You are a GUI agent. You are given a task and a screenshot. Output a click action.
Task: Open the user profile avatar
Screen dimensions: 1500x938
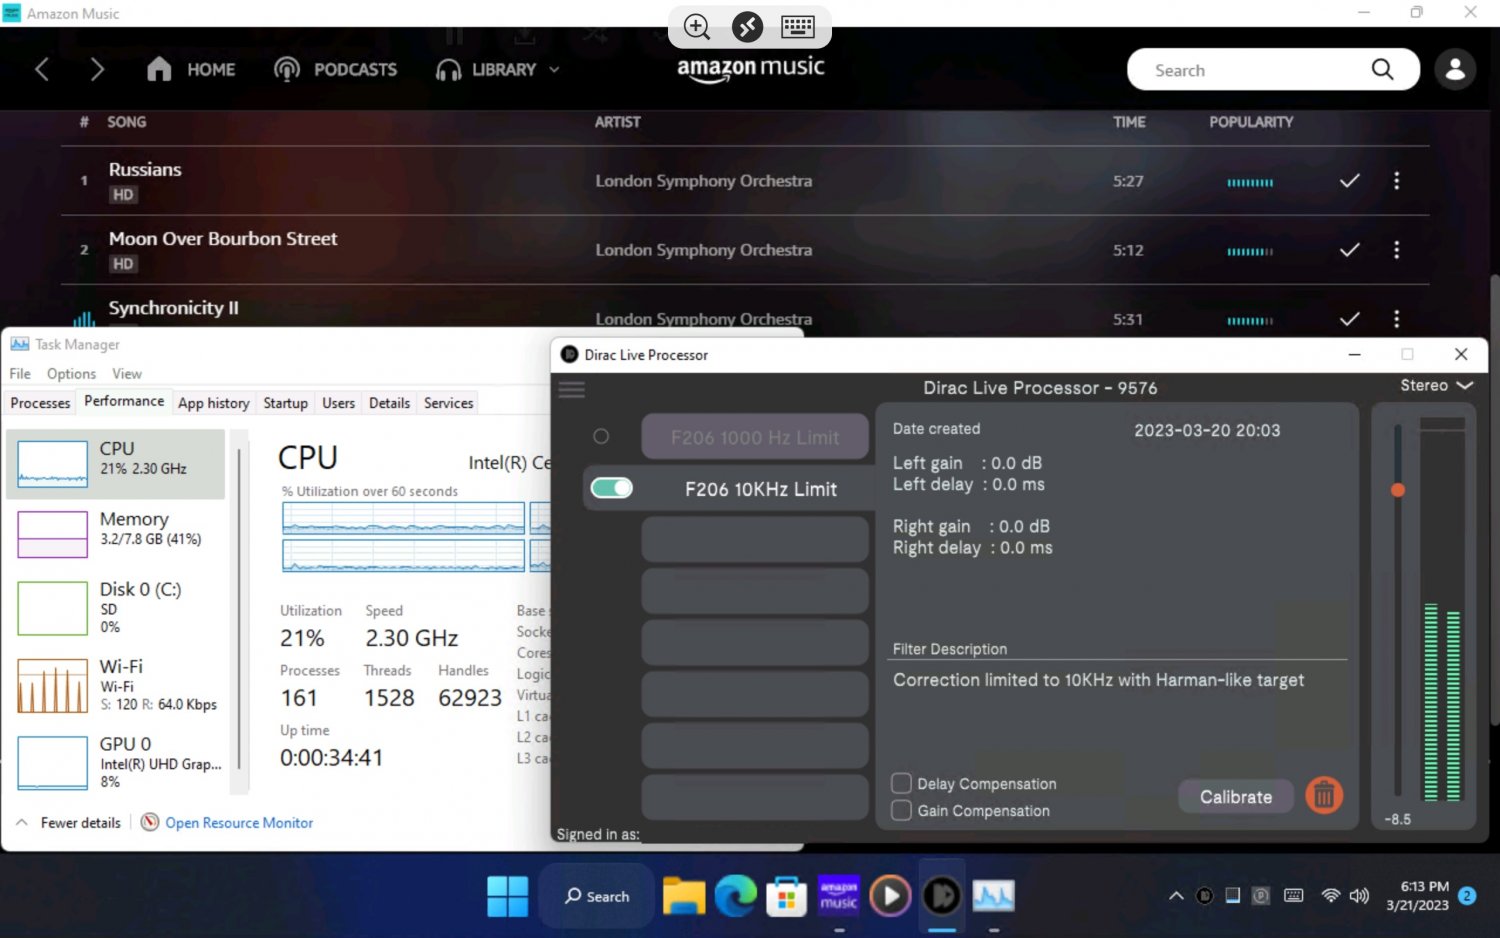pos(1455,69)
